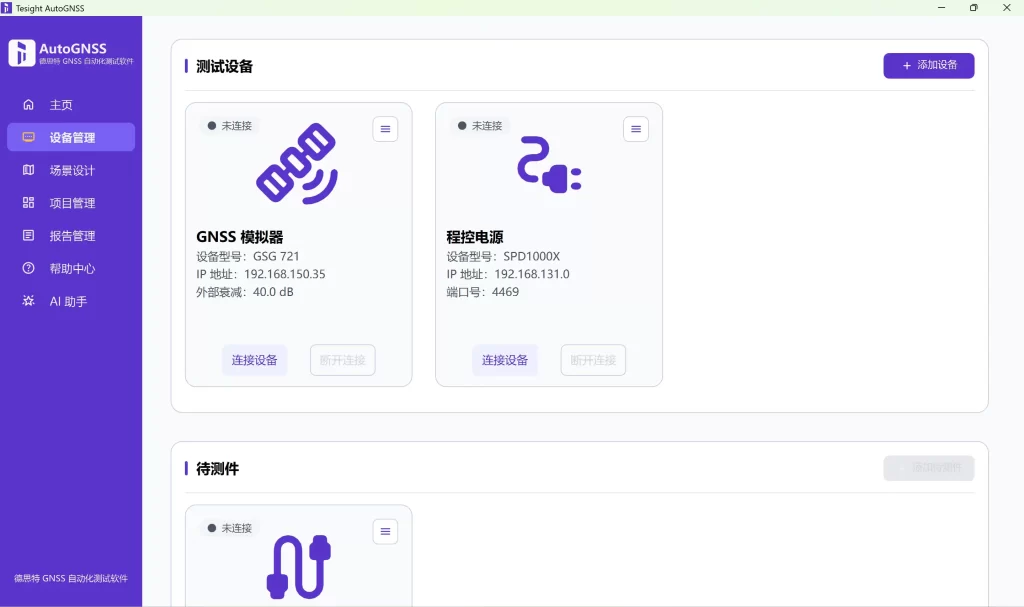Open AI 助手 menu item

pyautogui.click(x=71, y=301)
